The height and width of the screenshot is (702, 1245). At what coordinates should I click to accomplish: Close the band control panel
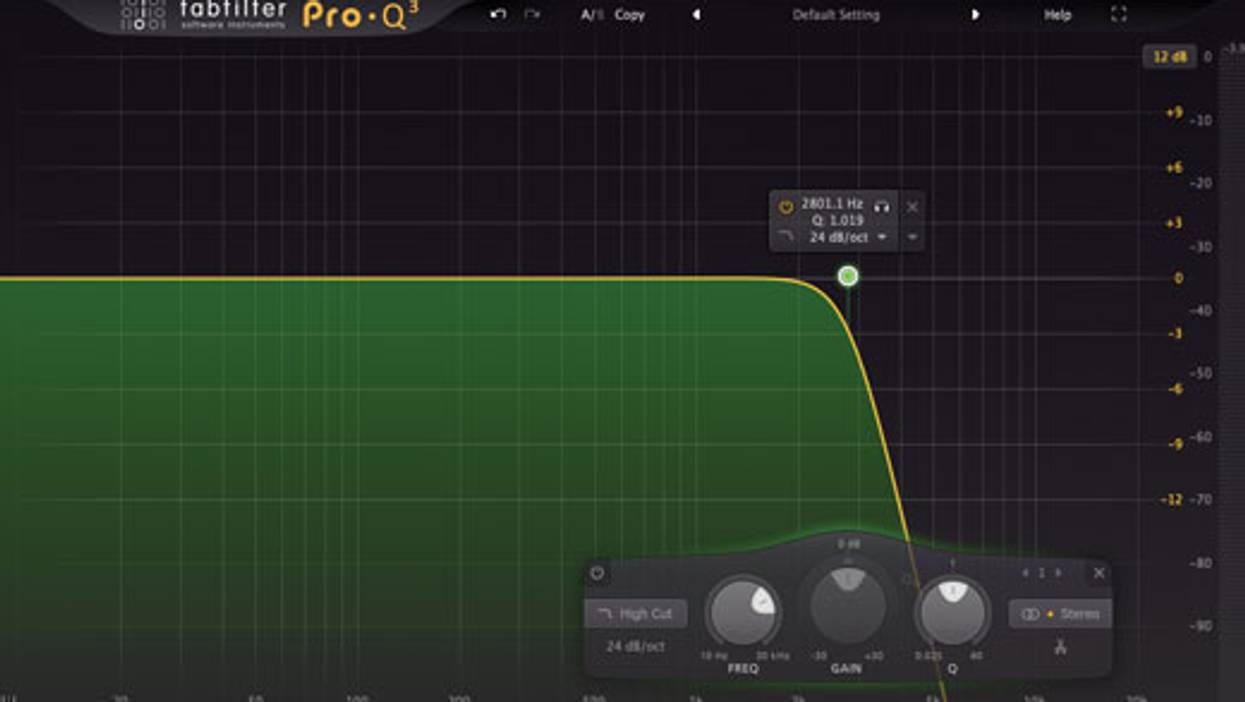coord(1099,573)
